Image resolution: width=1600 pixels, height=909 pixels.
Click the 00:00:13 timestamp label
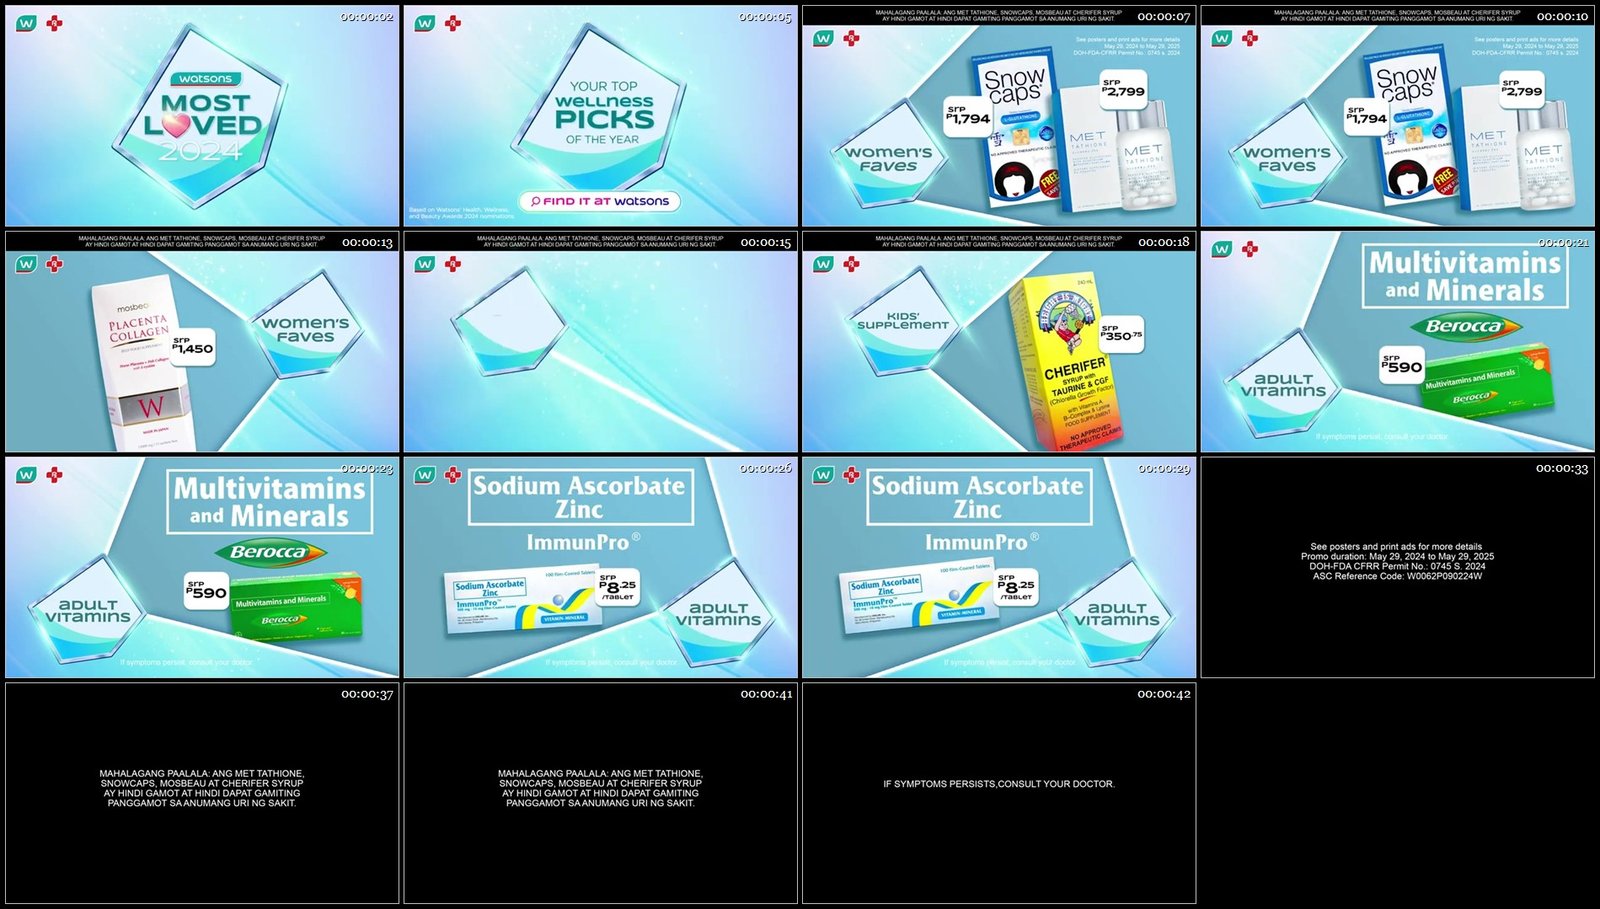[x=367, y=242]
